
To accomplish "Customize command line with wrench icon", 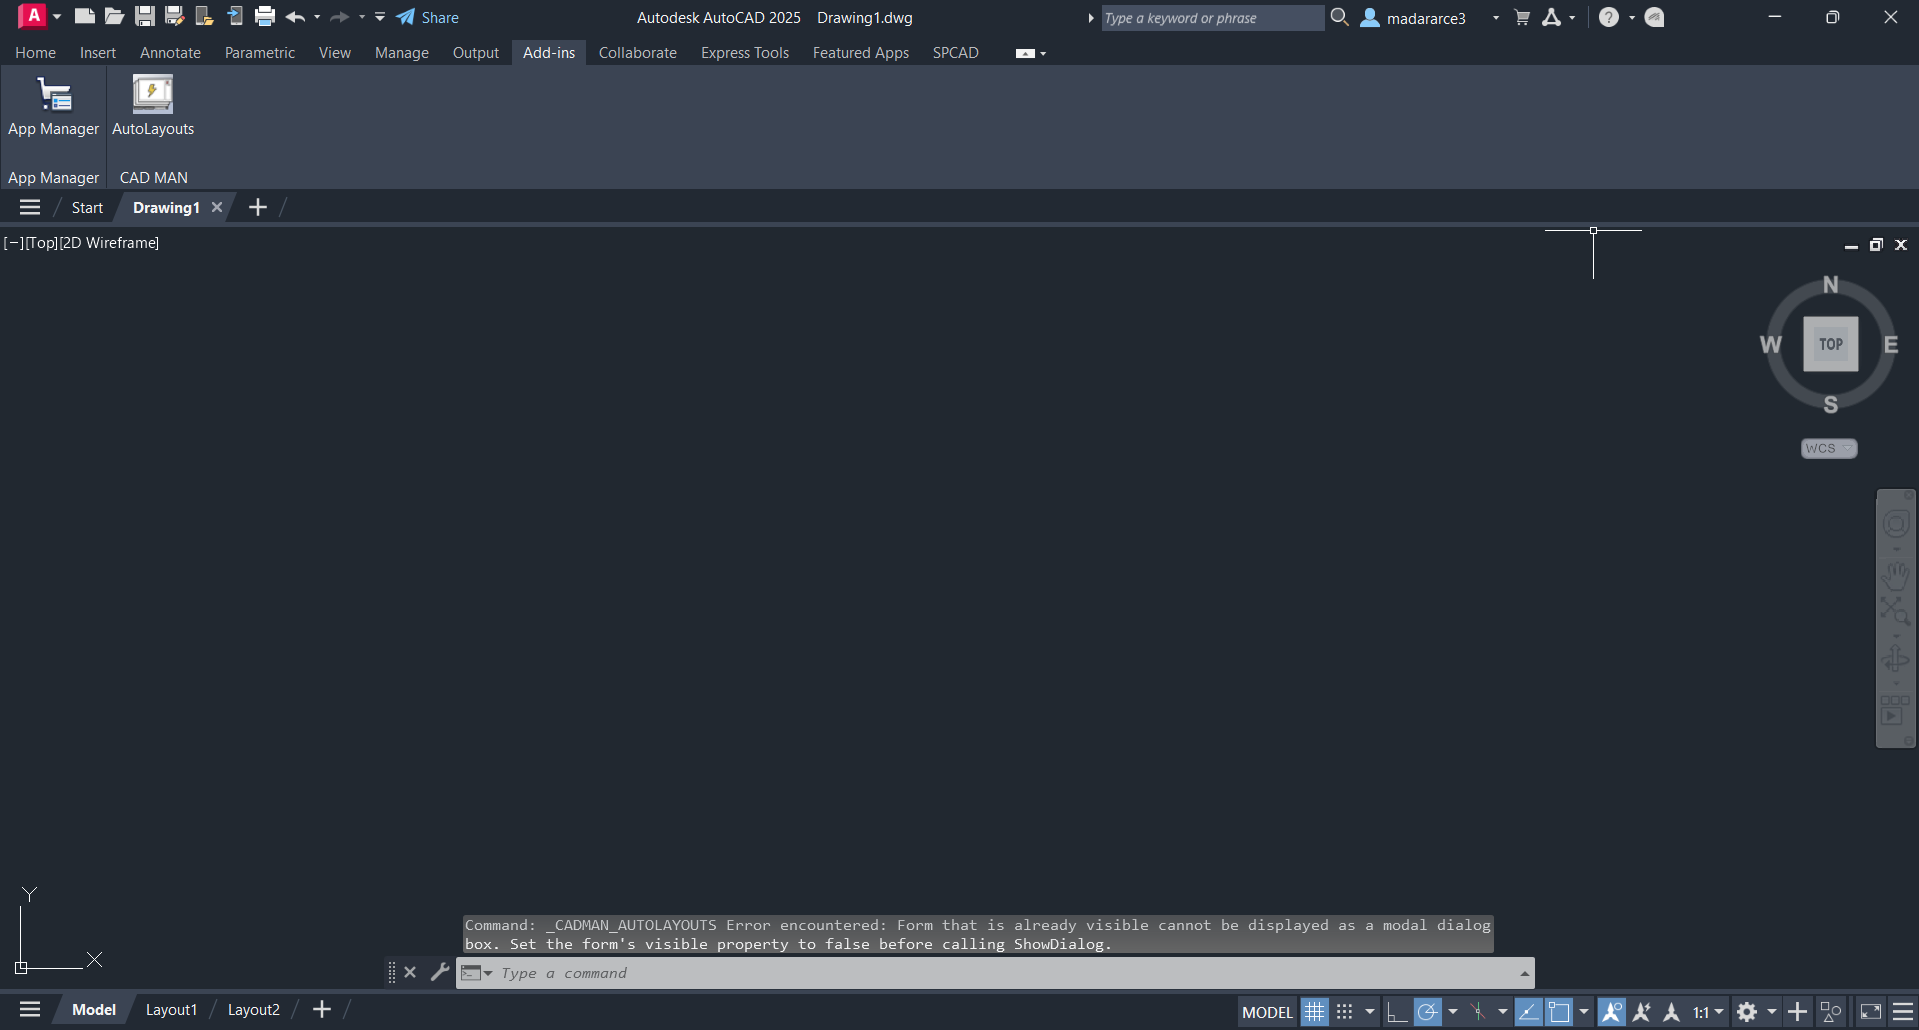I will [440, 971].
